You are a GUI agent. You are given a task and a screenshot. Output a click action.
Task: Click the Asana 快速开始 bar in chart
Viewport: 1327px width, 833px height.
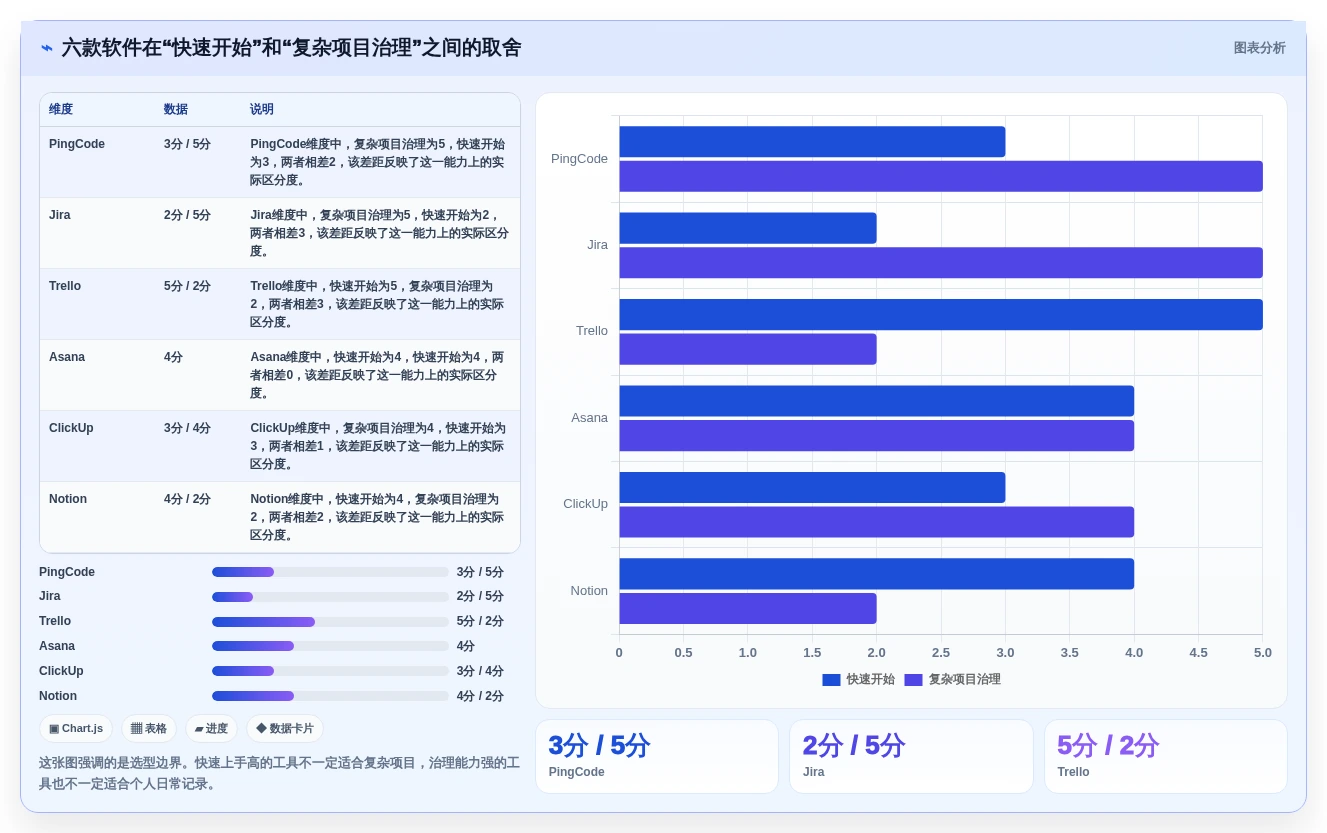876,401
